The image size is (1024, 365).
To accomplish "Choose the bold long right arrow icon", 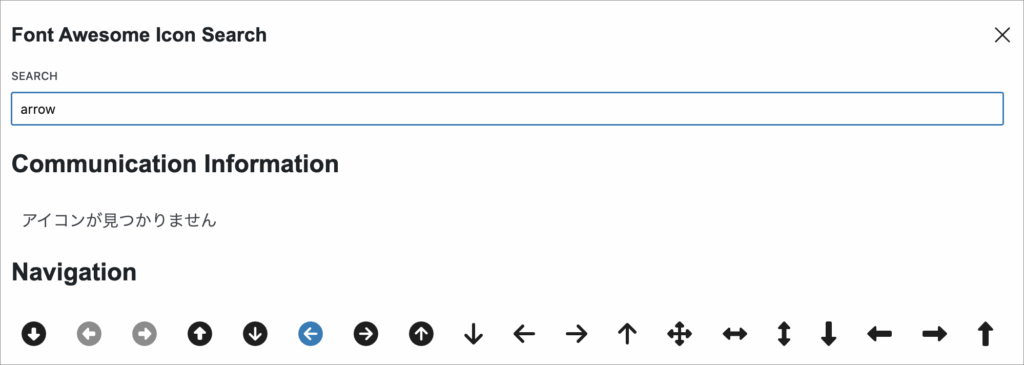I will (935, 334).
